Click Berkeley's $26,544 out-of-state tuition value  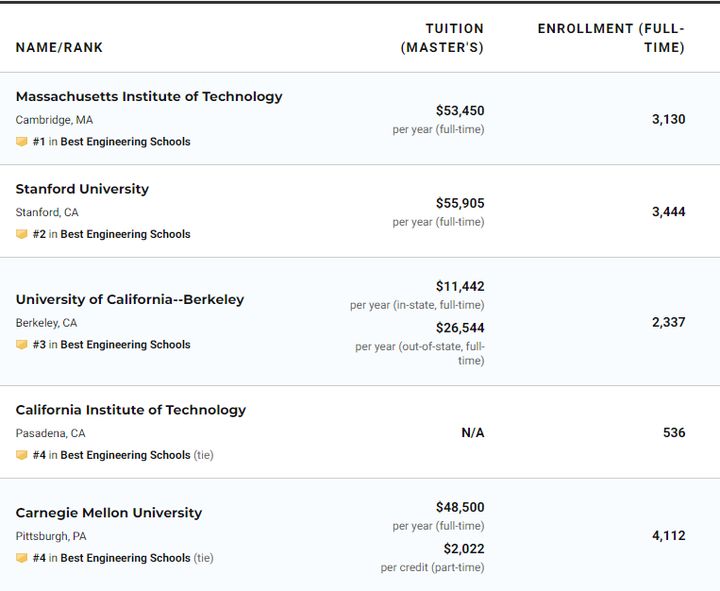(460, 328)
